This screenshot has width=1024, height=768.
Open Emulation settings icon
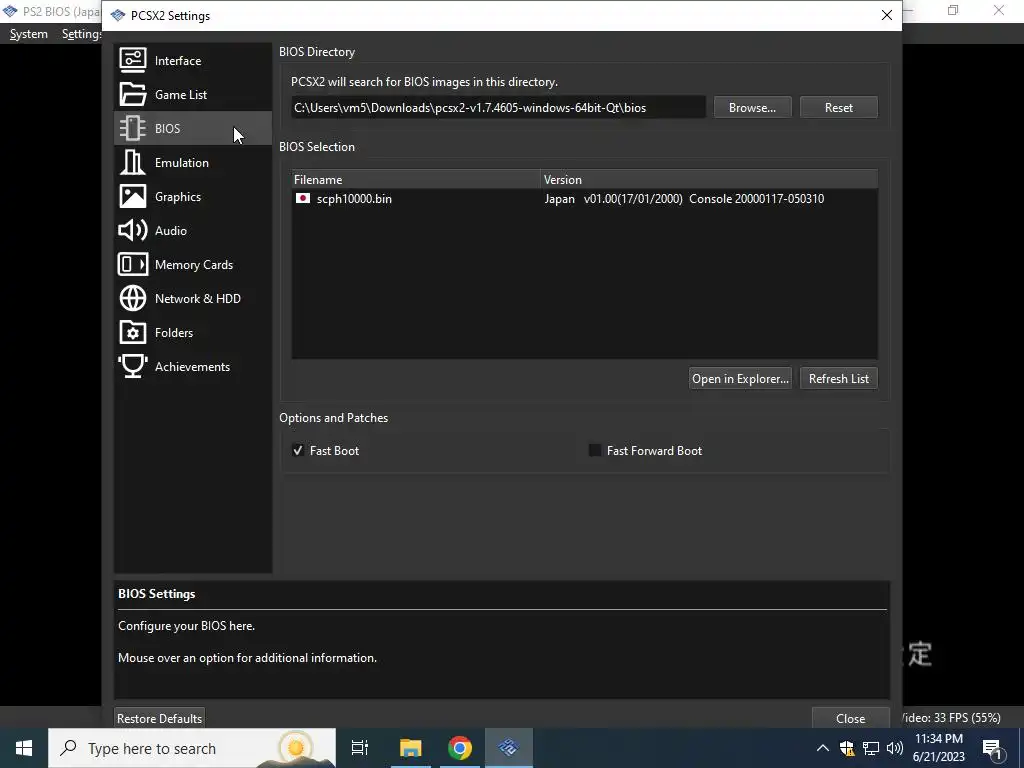coord(133,162)
